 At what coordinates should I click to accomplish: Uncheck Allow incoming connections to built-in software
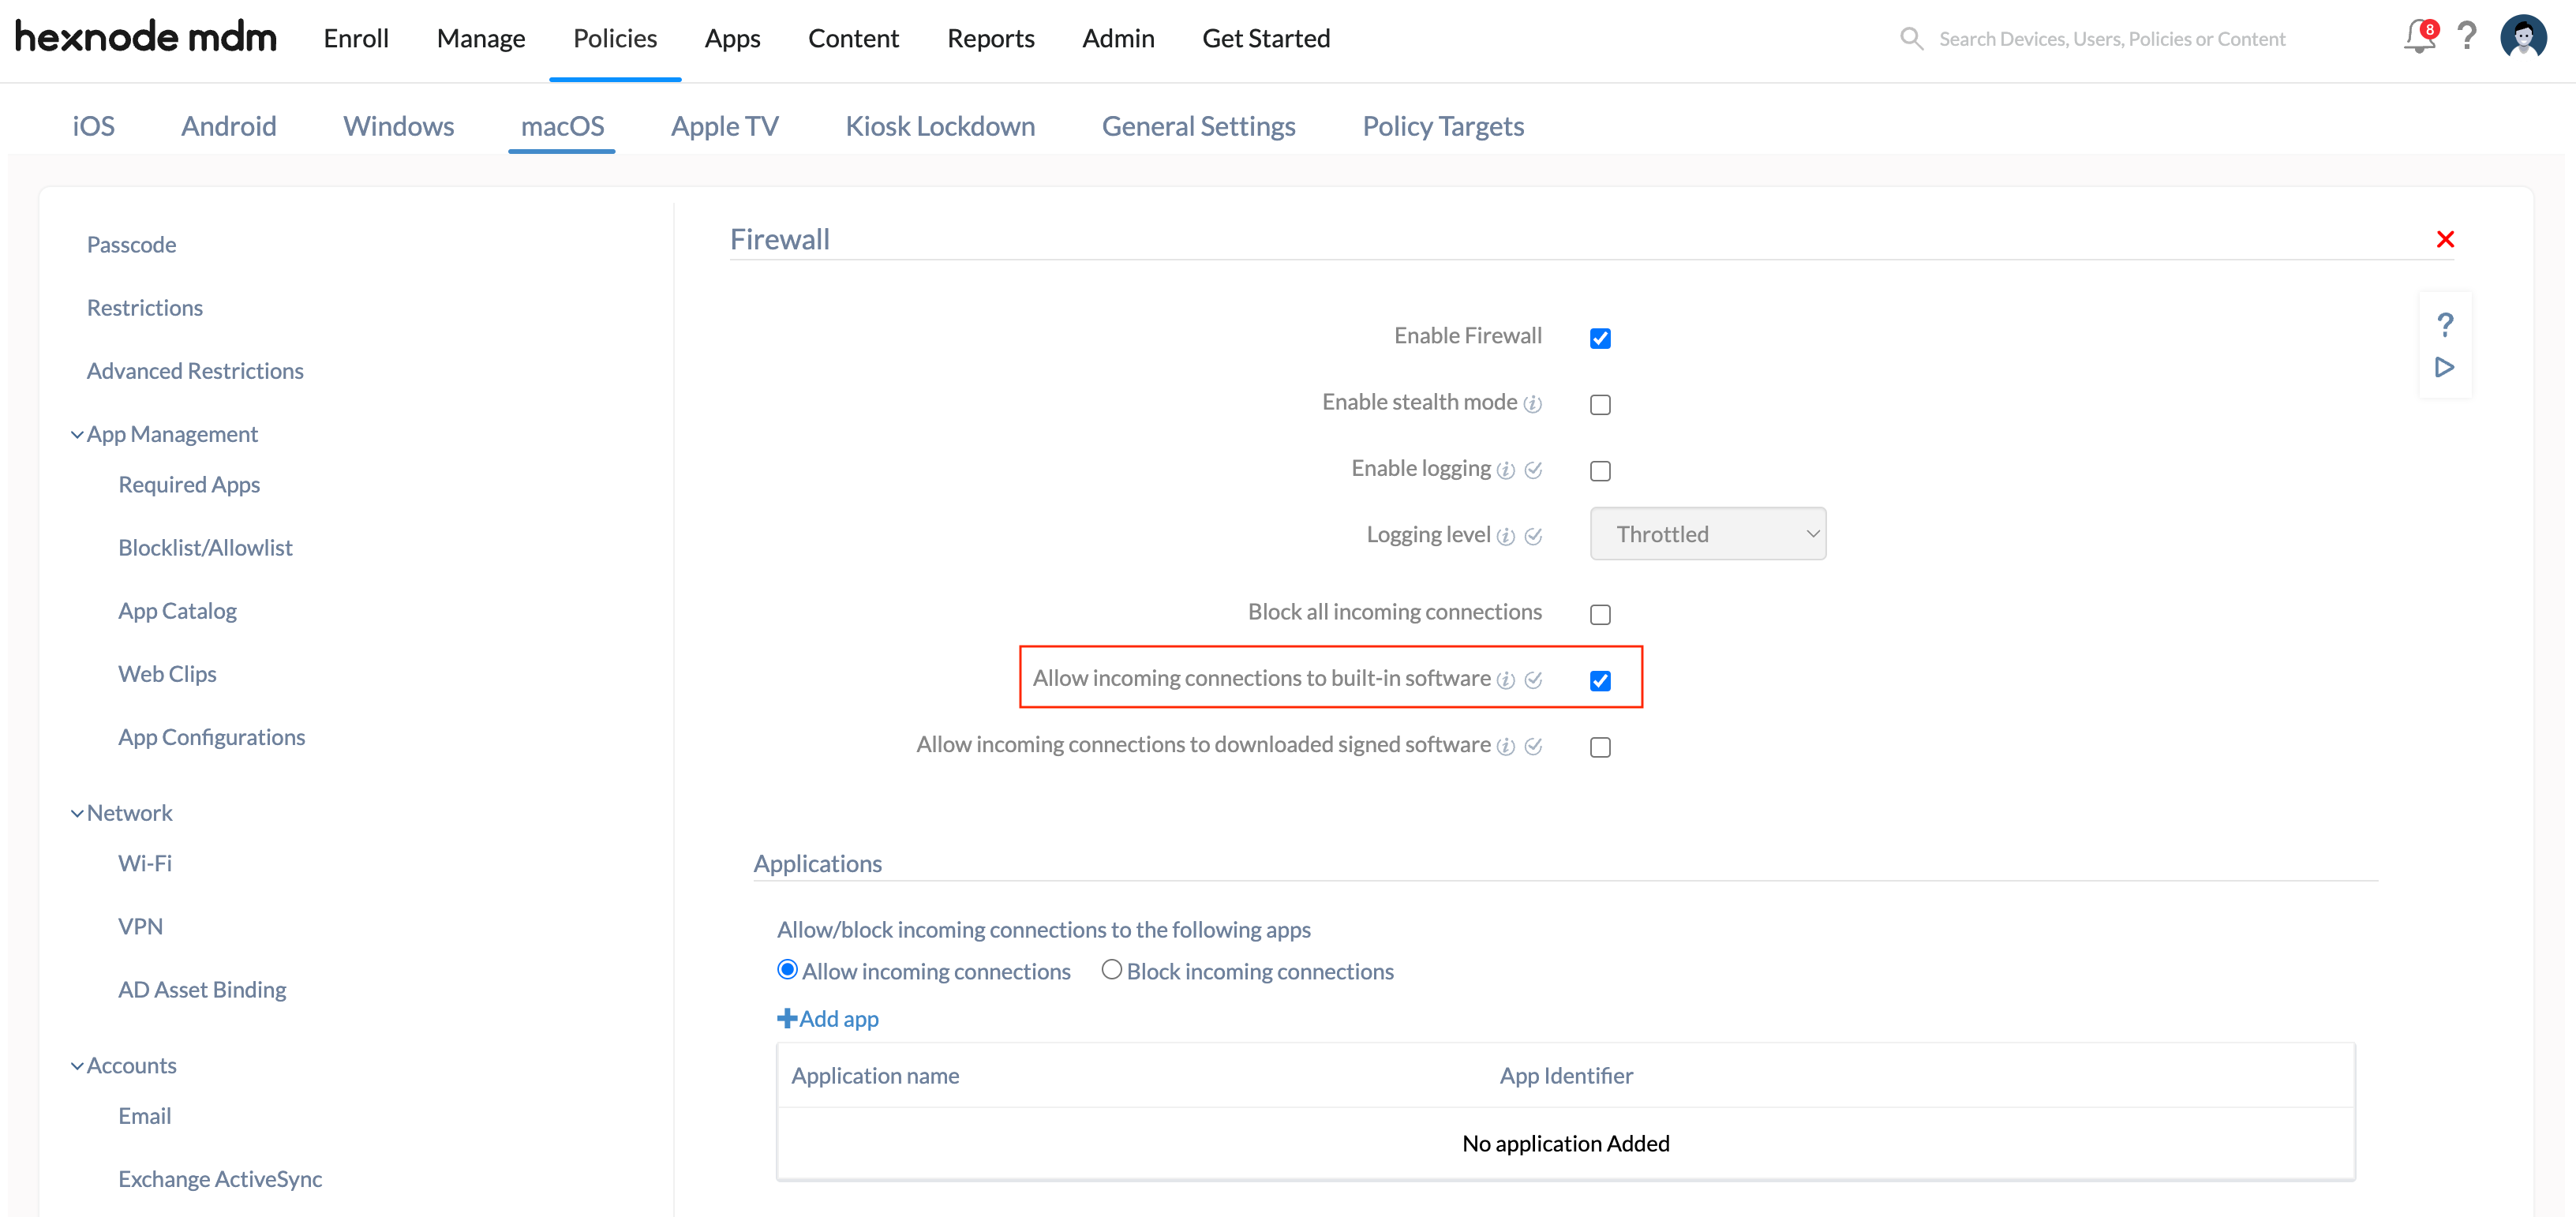1600,680
